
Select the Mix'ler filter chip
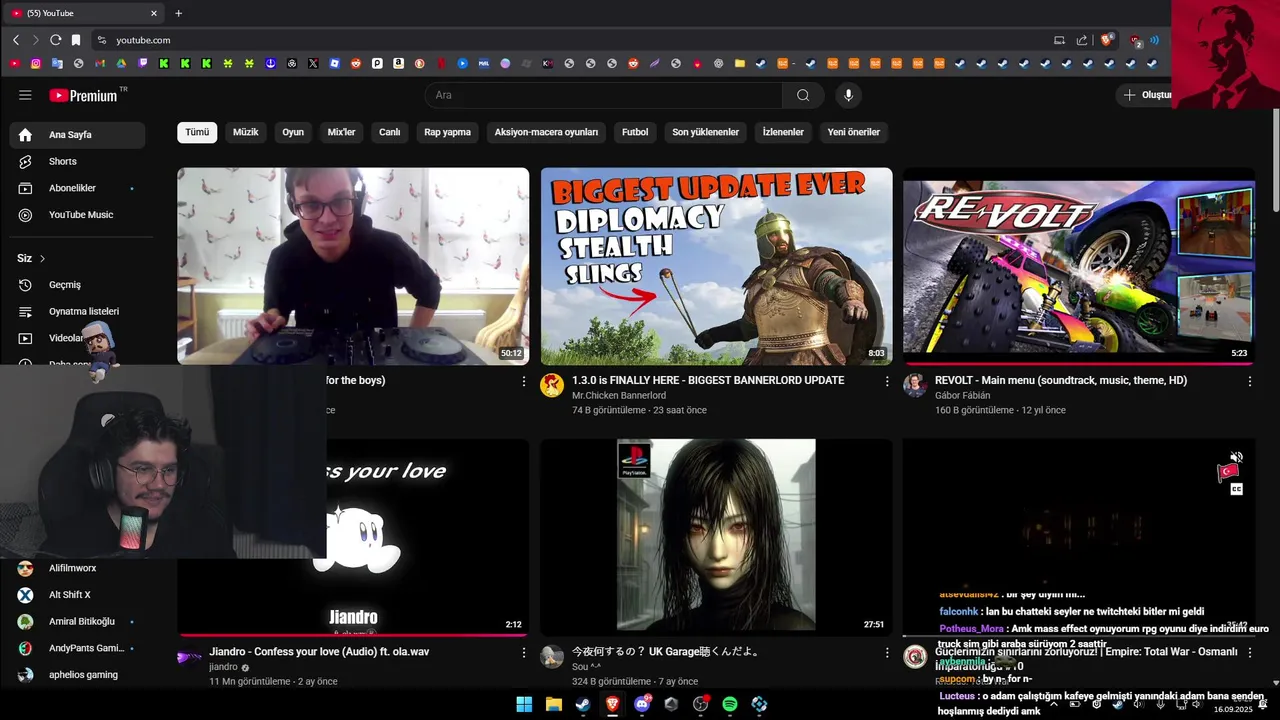pos(341,132)
